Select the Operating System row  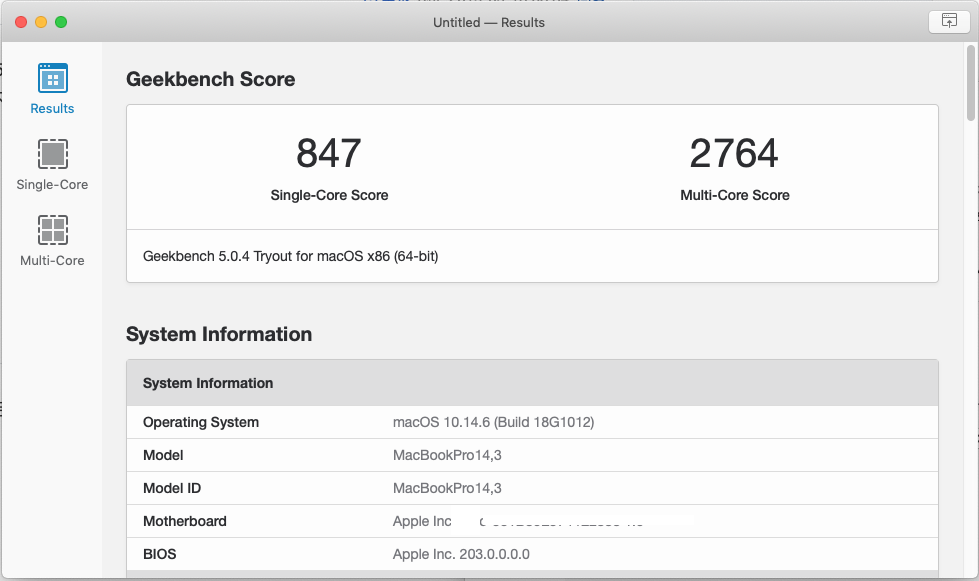(x=201, y=422)
